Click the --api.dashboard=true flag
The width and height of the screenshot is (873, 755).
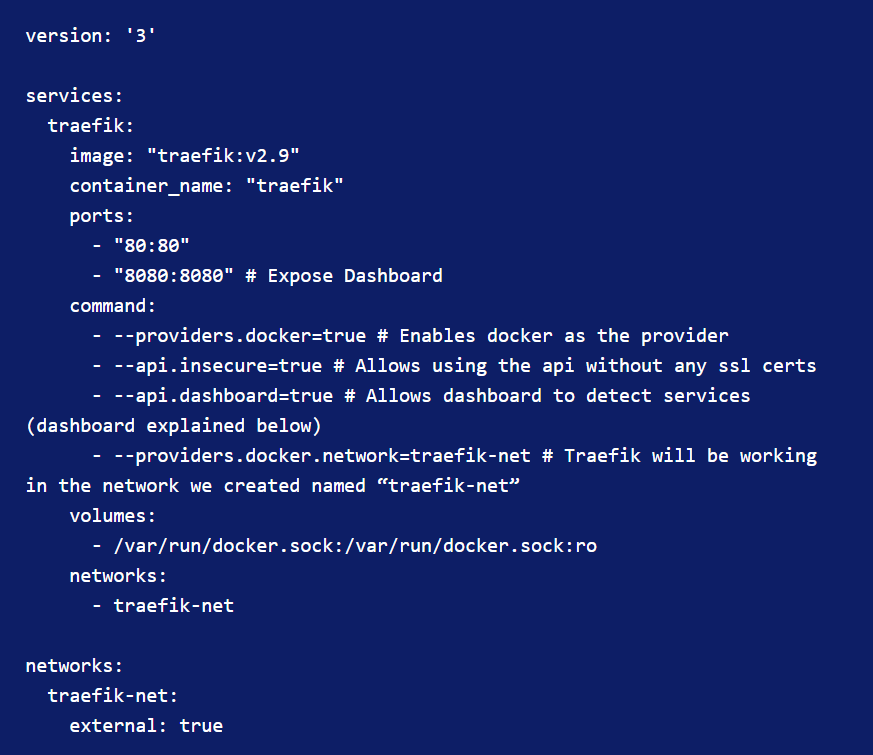[223, 396]
